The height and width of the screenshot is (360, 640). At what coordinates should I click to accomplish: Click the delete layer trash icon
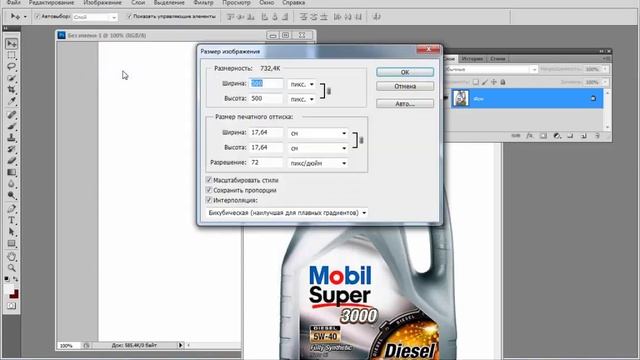point(597,136)
